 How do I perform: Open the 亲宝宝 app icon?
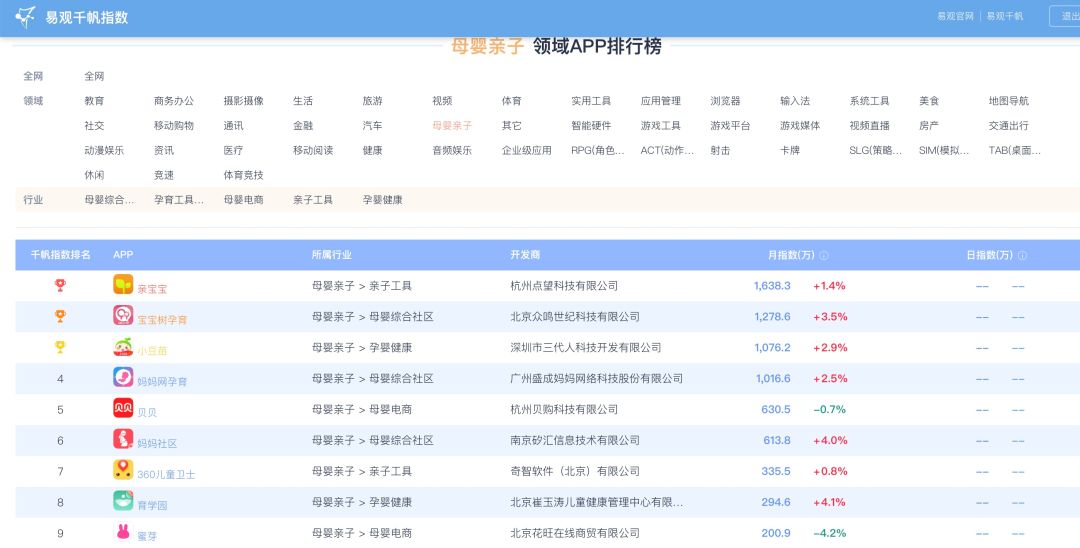[x=123, y=284]
